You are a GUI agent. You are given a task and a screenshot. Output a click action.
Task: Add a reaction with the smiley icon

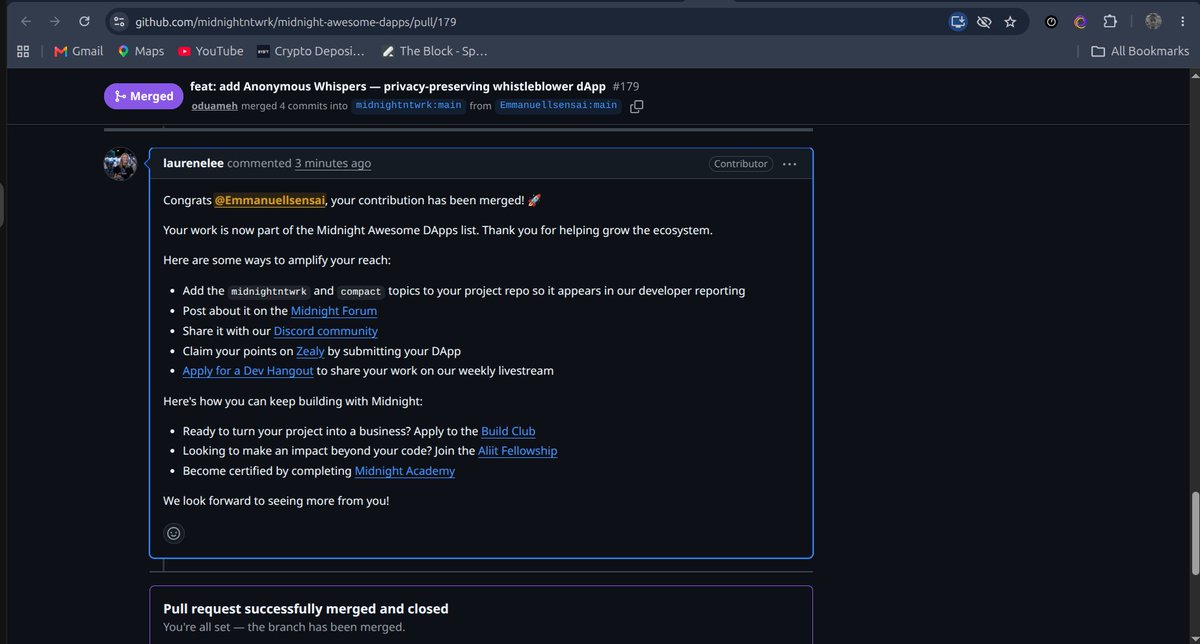coord(173,533)
